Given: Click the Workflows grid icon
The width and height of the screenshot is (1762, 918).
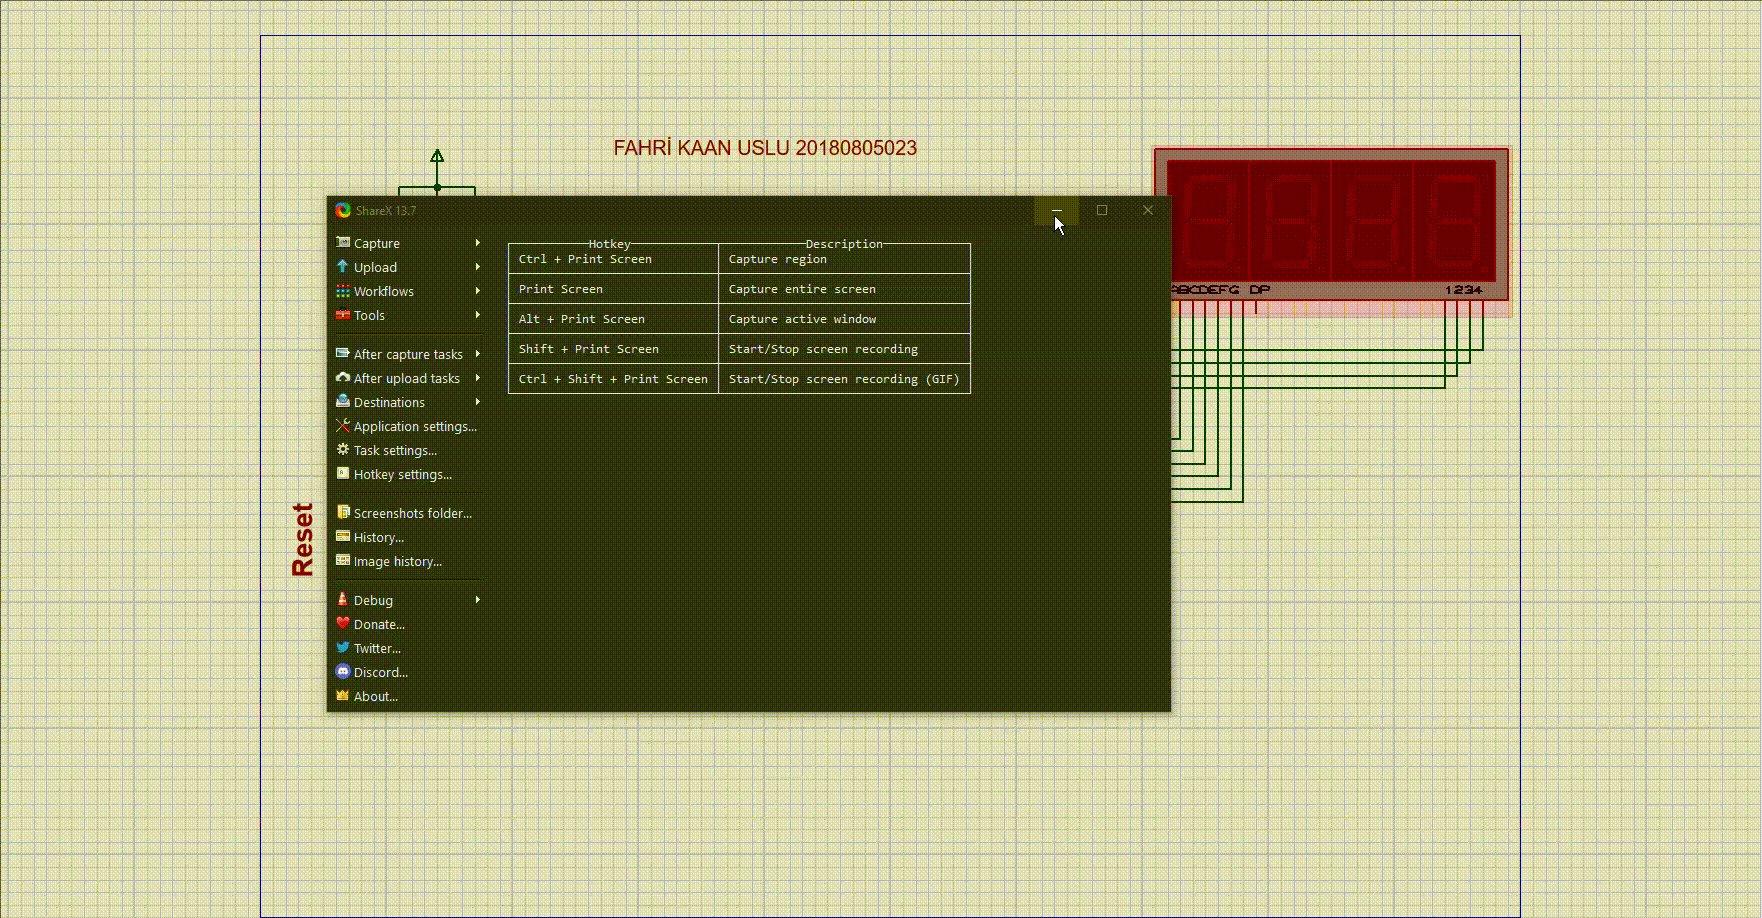Looking at the screenshot, I should [x=343, y=291].
